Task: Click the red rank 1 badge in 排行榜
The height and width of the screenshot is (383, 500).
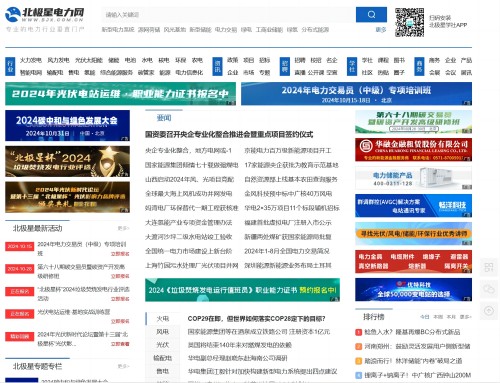Action: 358,332
